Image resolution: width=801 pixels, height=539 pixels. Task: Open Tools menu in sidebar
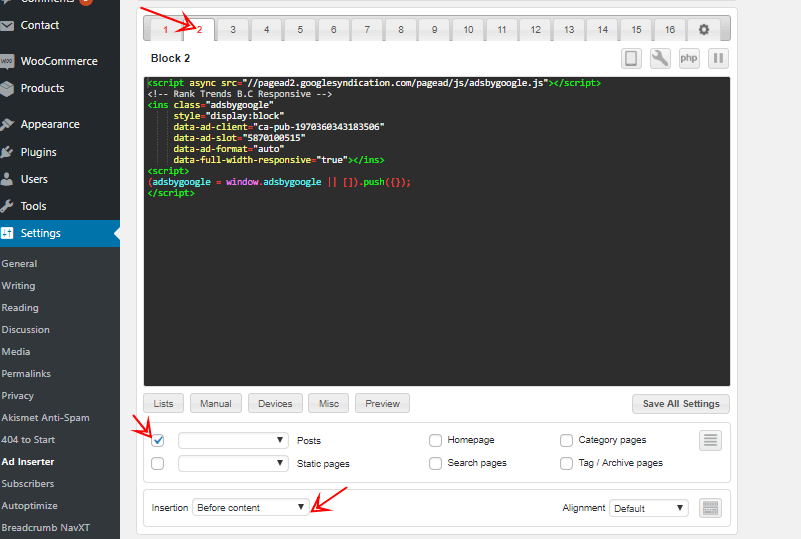[x=33, y=206]
